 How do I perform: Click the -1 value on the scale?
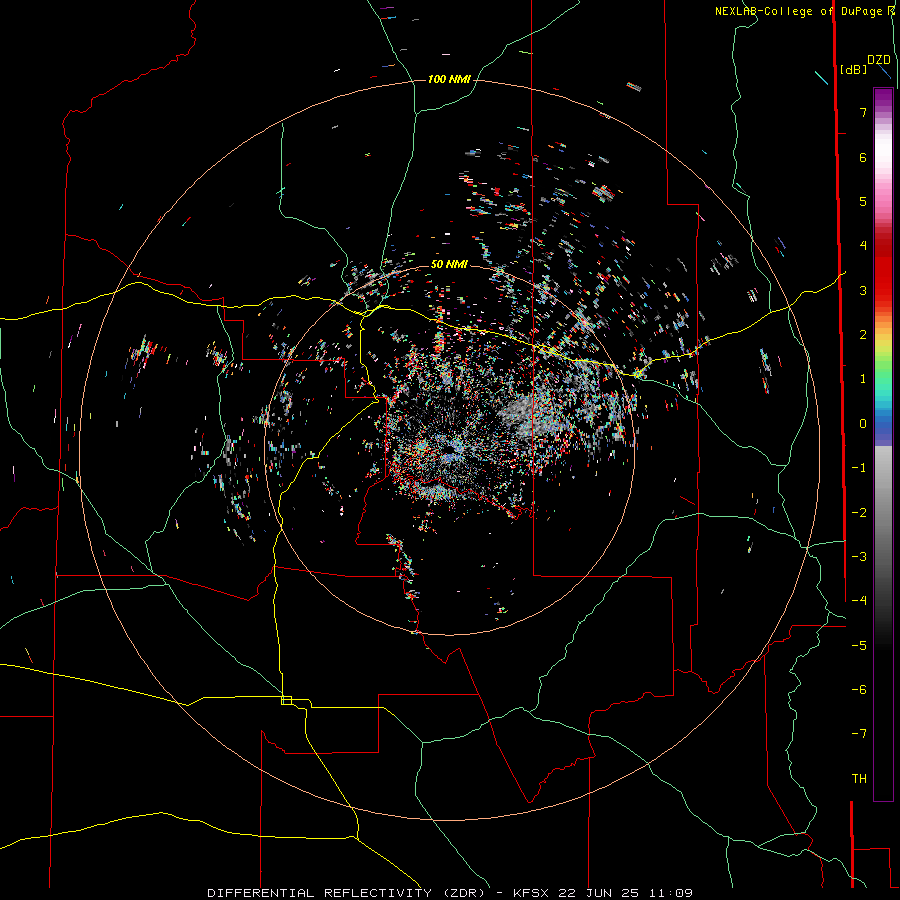(x=859, y=468)
